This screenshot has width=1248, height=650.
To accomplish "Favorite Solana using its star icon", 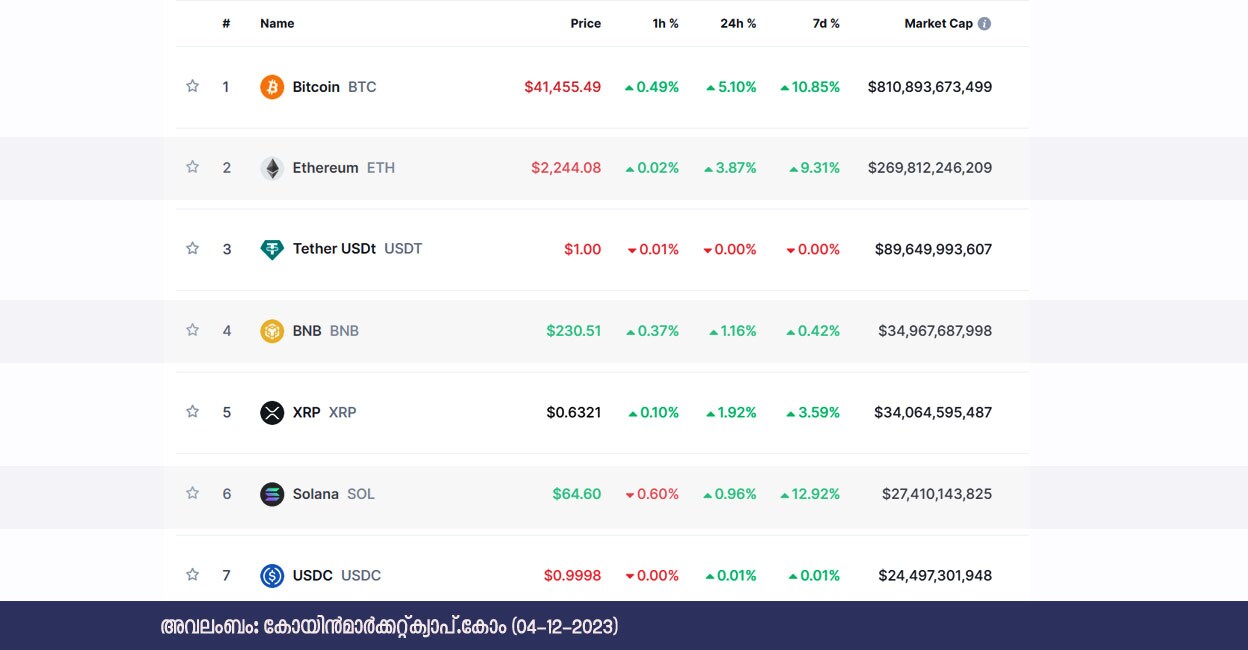I will coord(193,493).
